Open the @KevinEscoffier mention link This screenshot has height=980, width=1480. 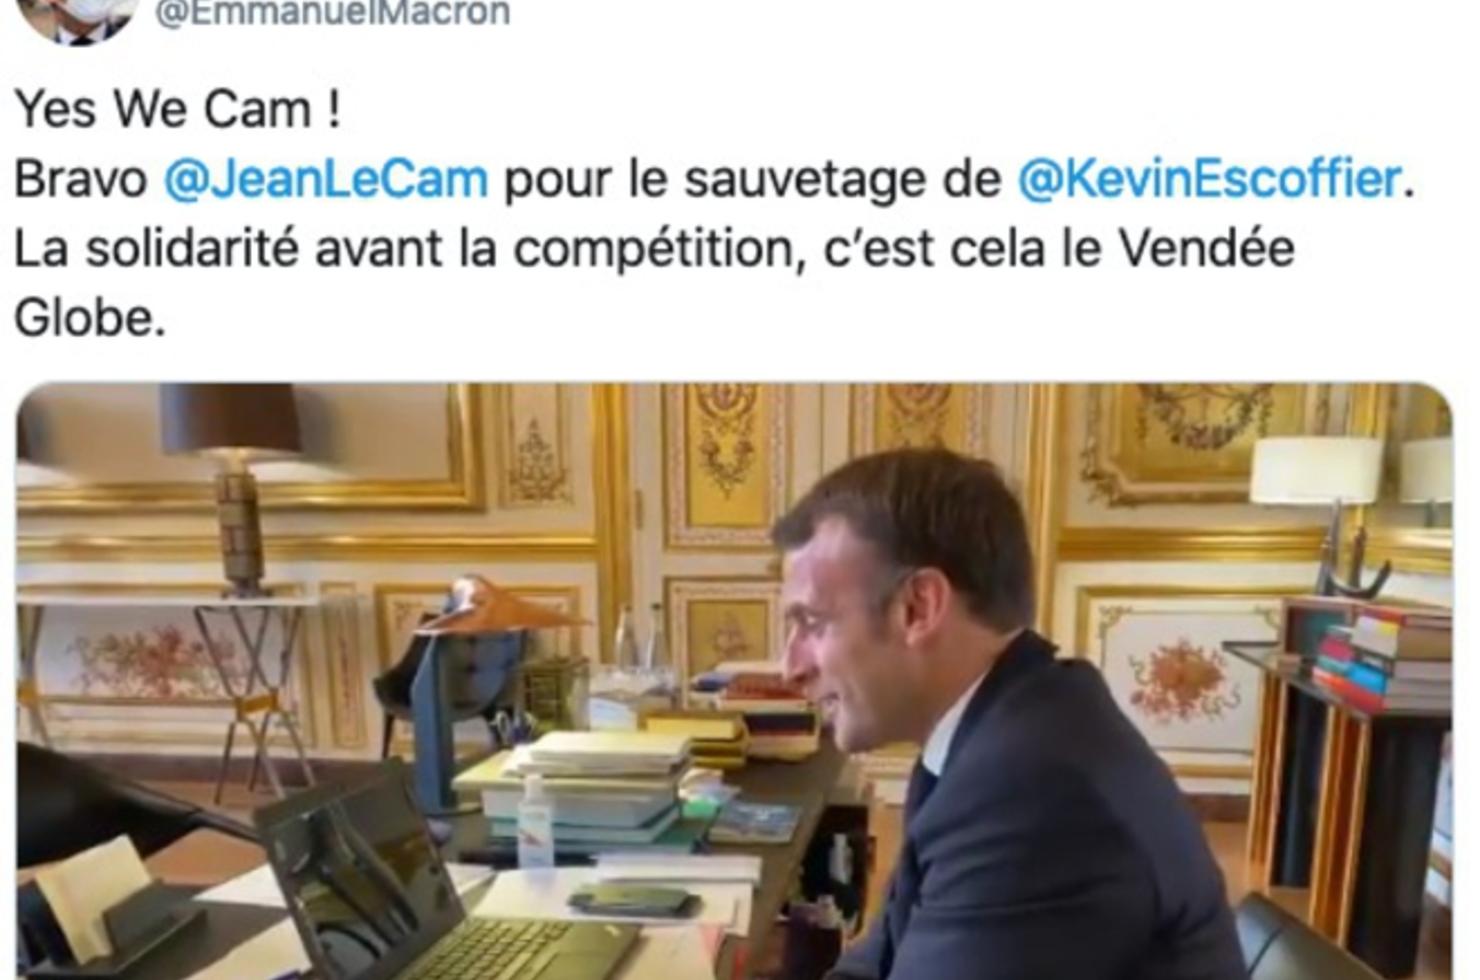[x=1209, y=181]
